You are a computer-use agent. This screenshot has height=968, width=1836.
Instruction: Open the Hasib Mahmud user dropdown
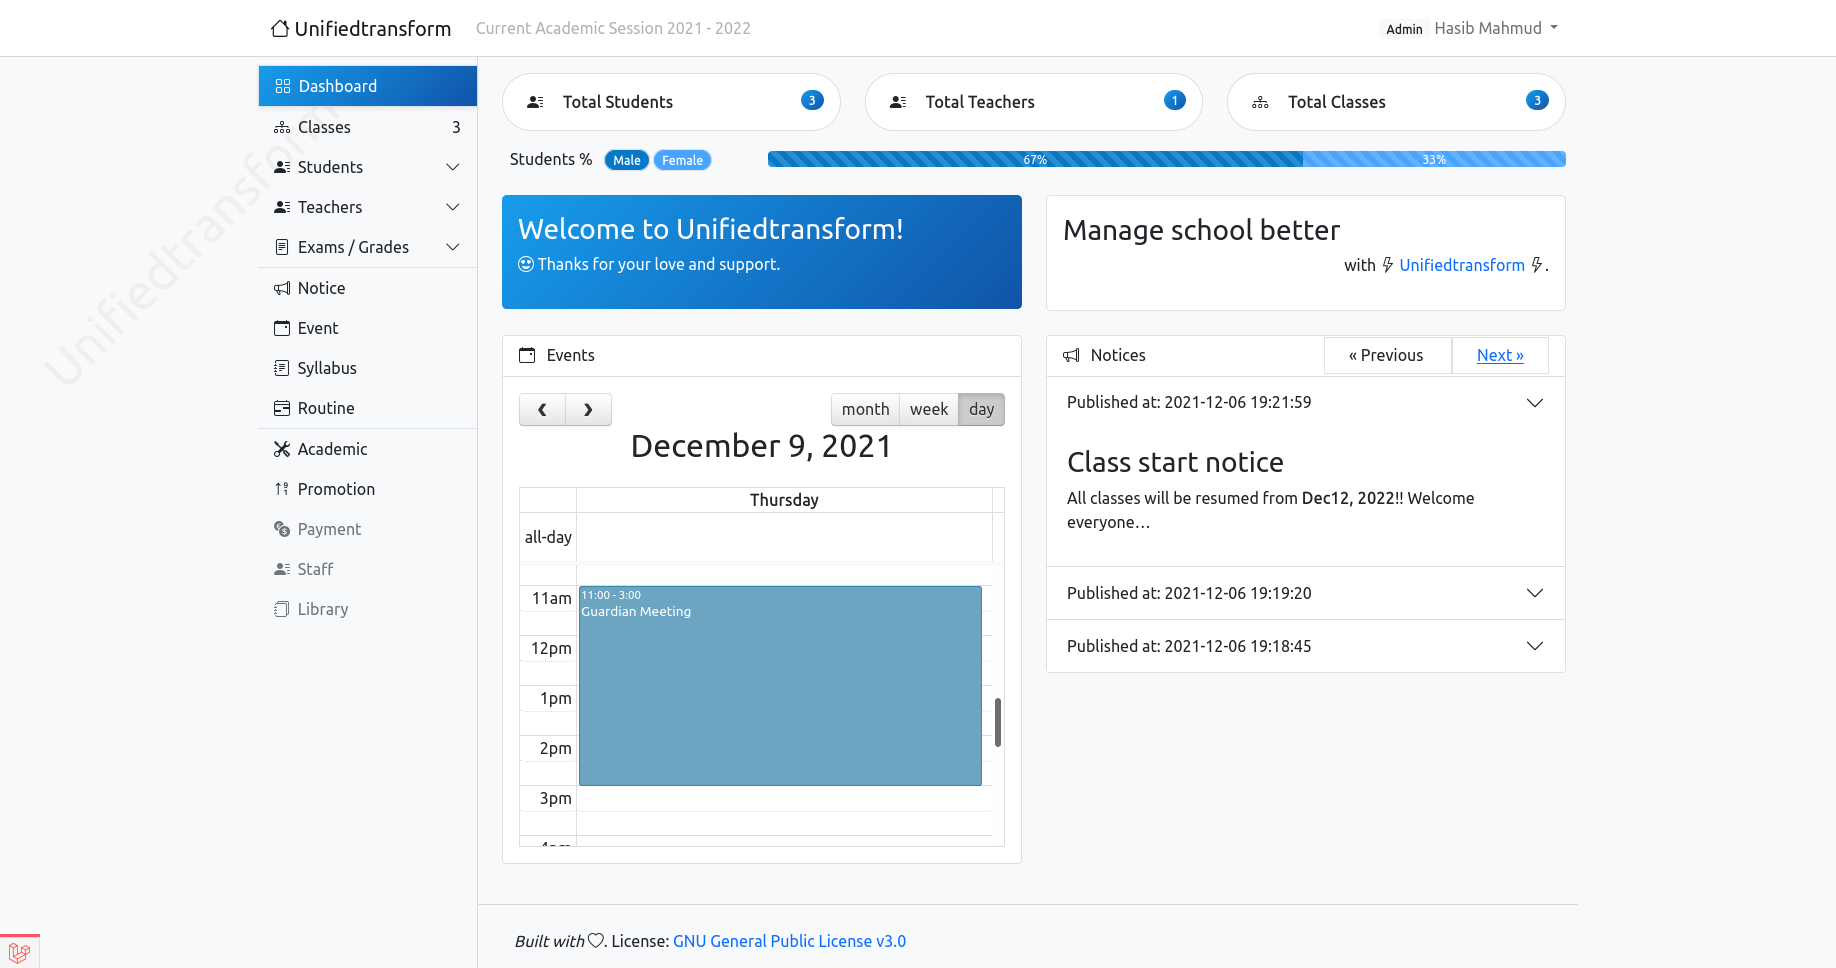[x=1496, y=28]
